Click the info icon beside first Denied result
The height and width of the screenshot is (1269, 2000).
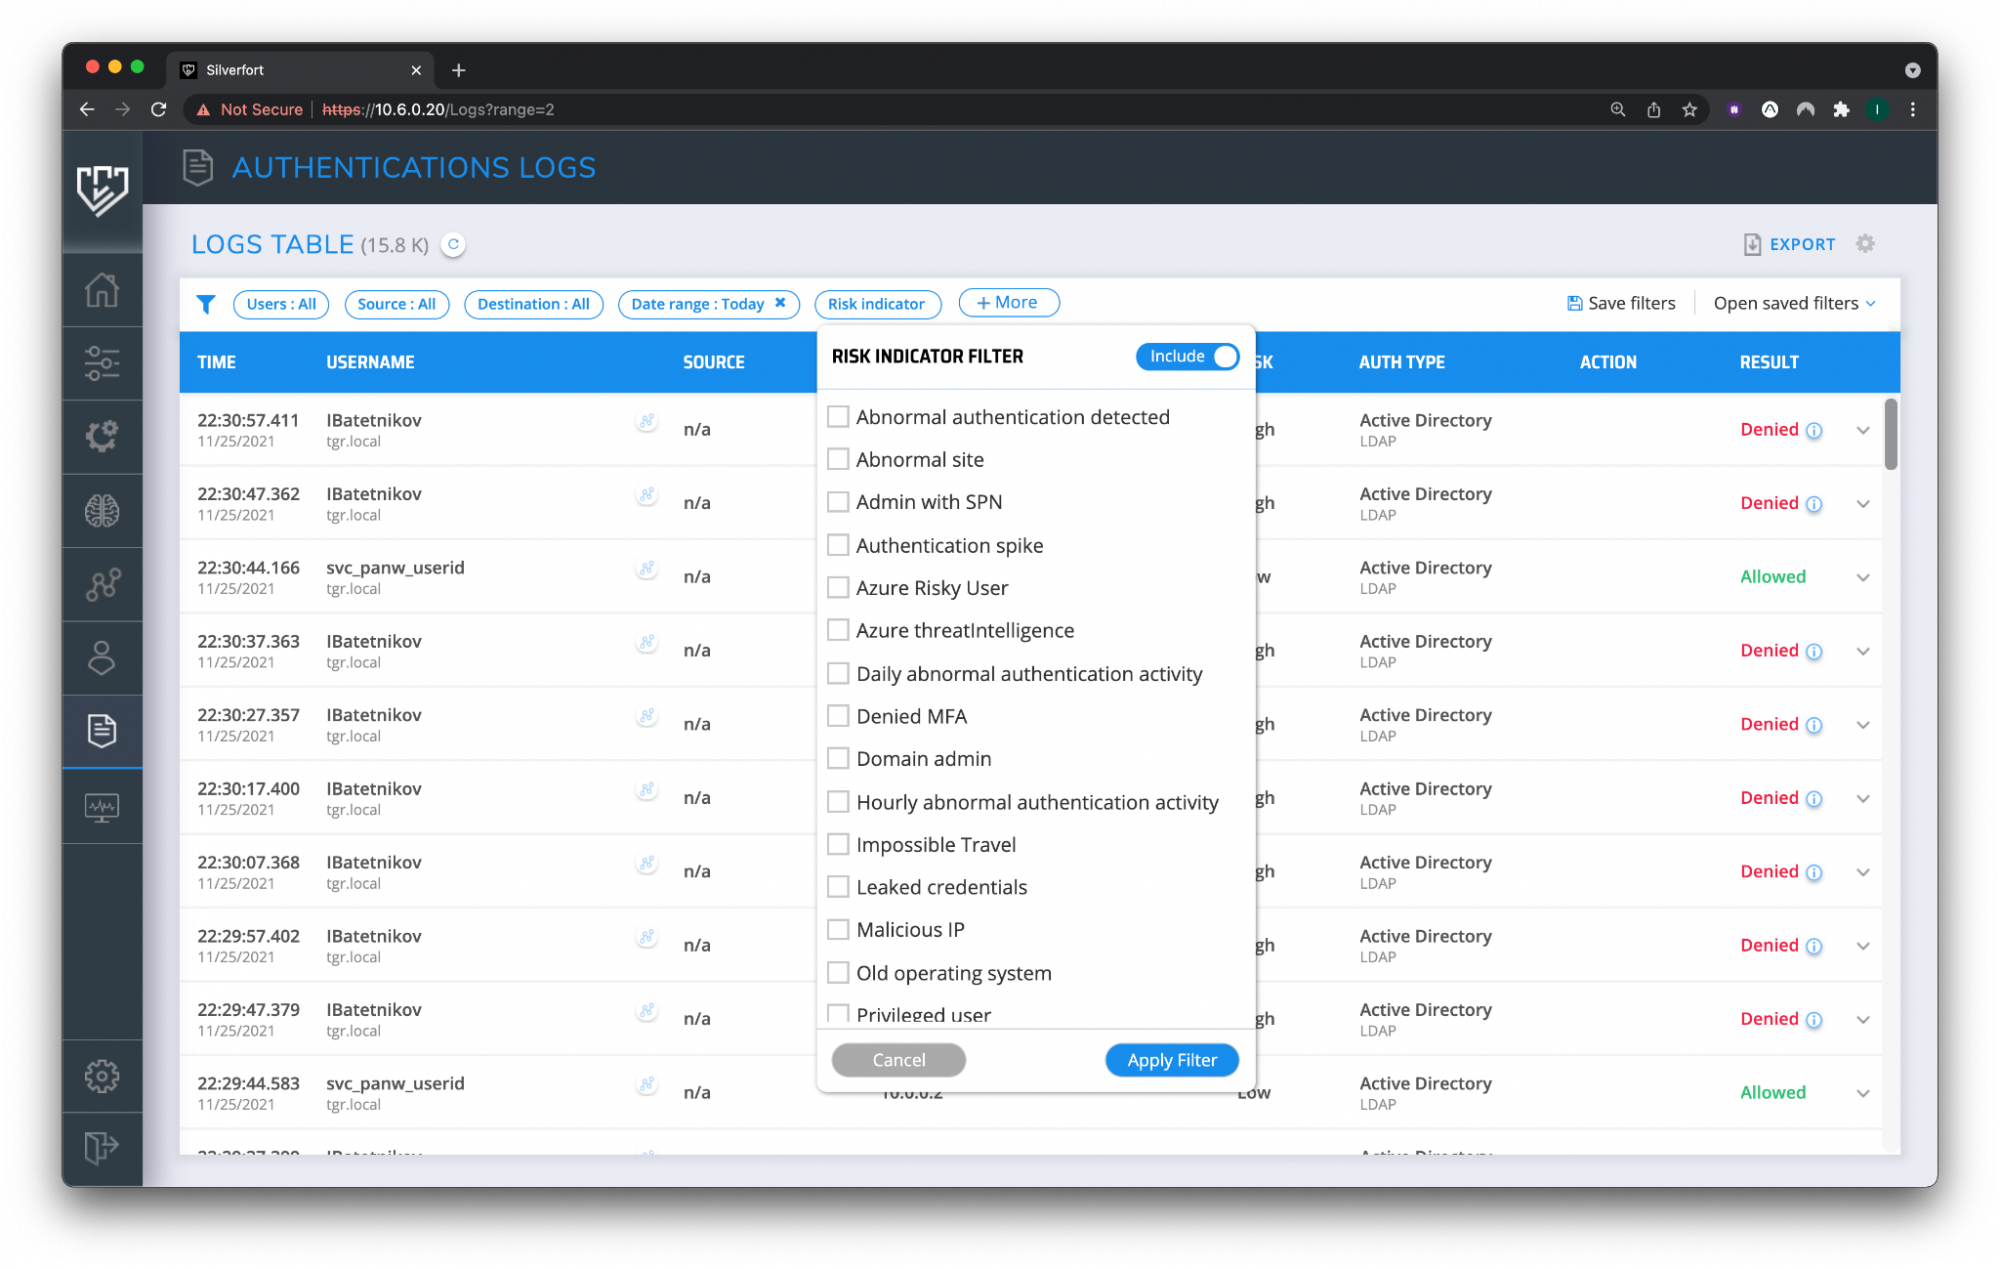point(1814,430)
